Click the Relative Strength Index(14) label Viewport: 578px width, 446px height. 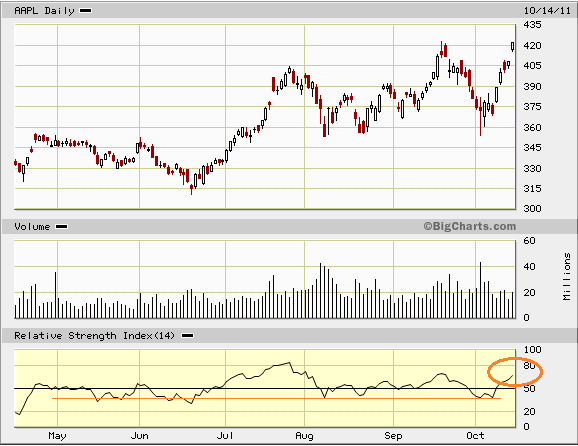click(94, 336)
